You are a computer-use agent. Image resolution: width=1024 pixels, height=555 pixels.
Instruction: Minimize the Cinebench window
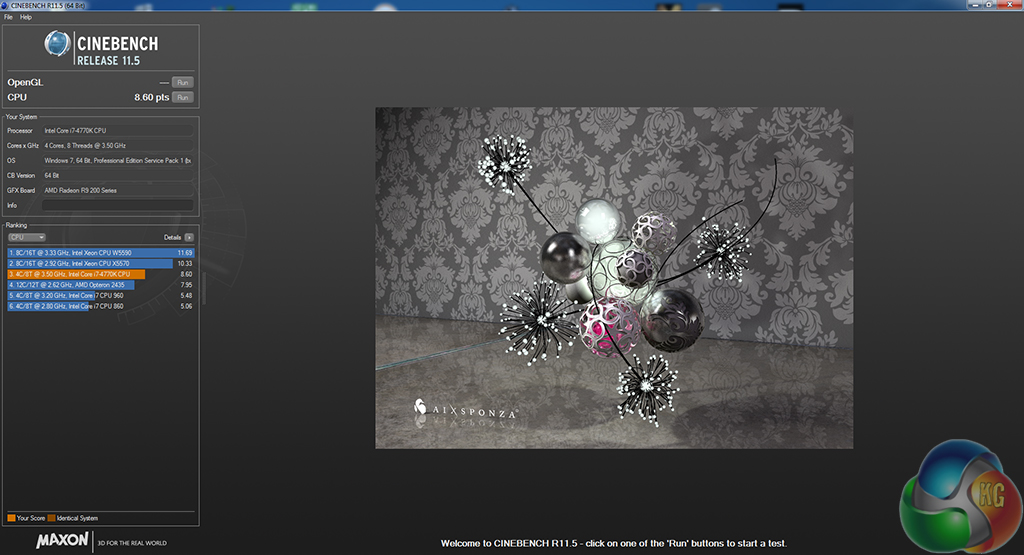(974, 5)
